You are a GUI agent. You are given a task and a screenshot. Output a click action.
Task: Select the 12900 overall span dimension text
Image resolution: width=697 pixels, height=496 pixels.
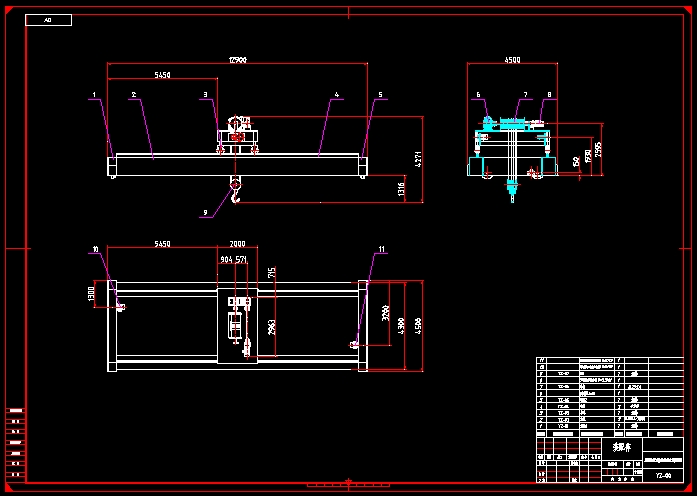(237, 61)
